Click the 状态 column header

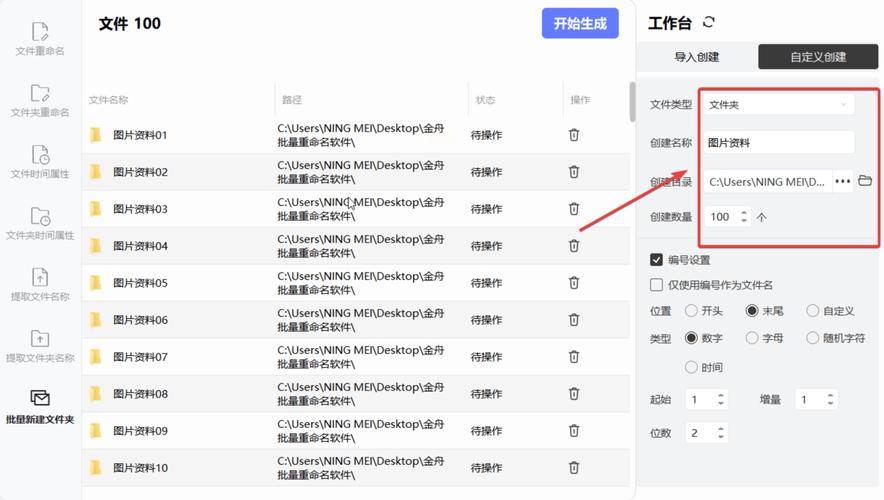pos(485,100)
